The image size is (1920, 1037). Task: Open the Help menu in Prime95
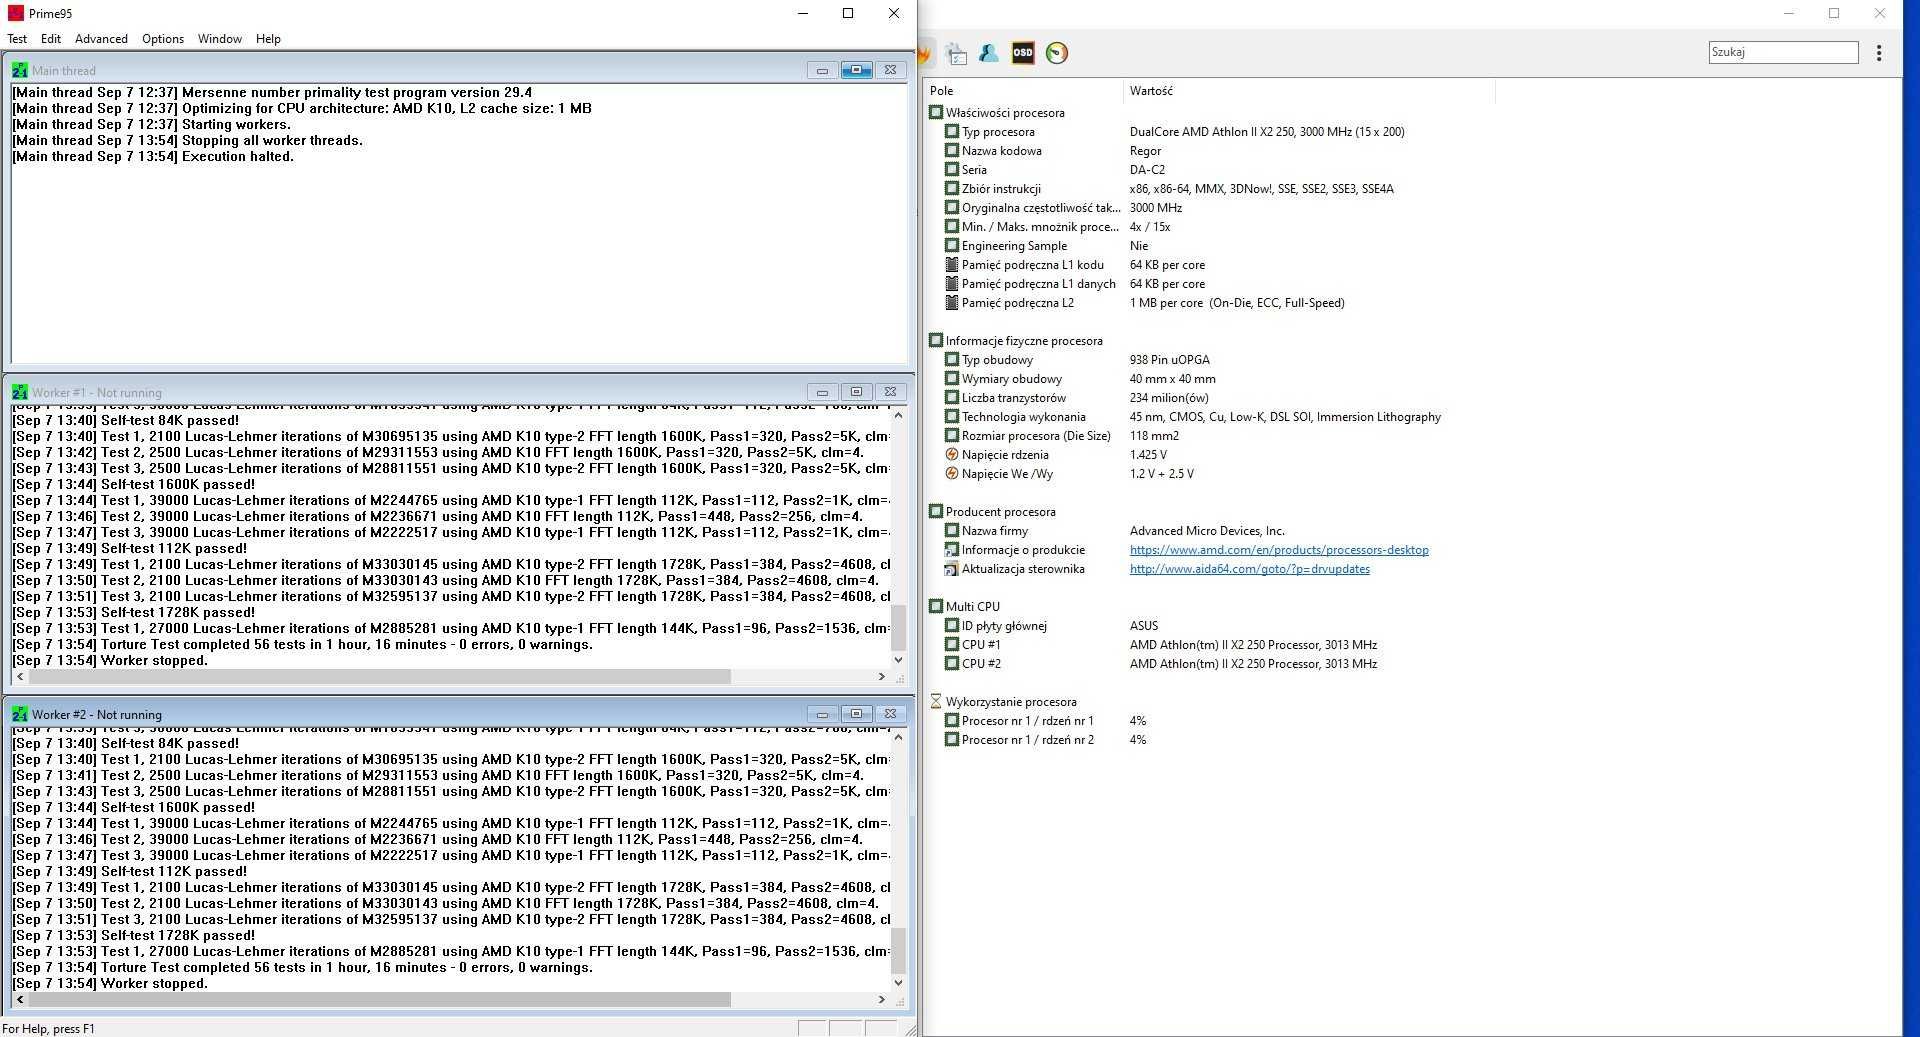point(268,39)
